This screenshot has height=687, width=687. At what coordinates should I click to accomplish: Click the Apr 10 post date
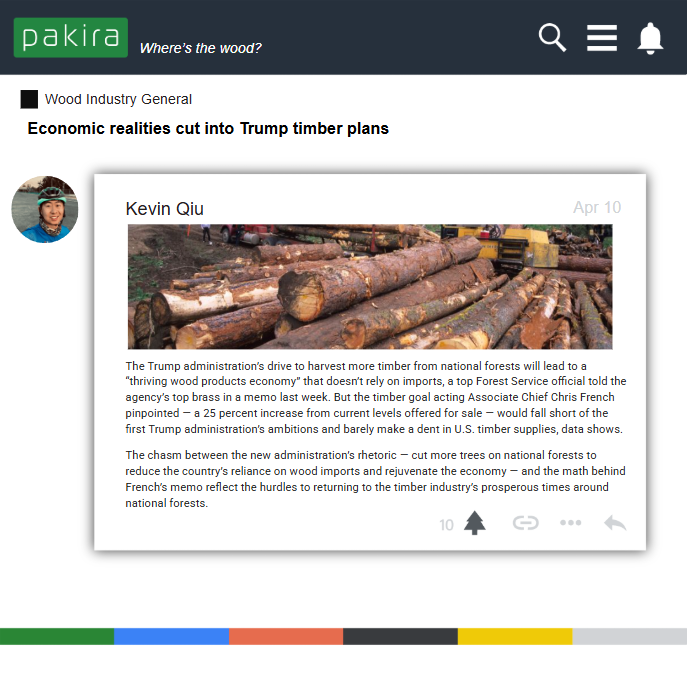(597, 207)
